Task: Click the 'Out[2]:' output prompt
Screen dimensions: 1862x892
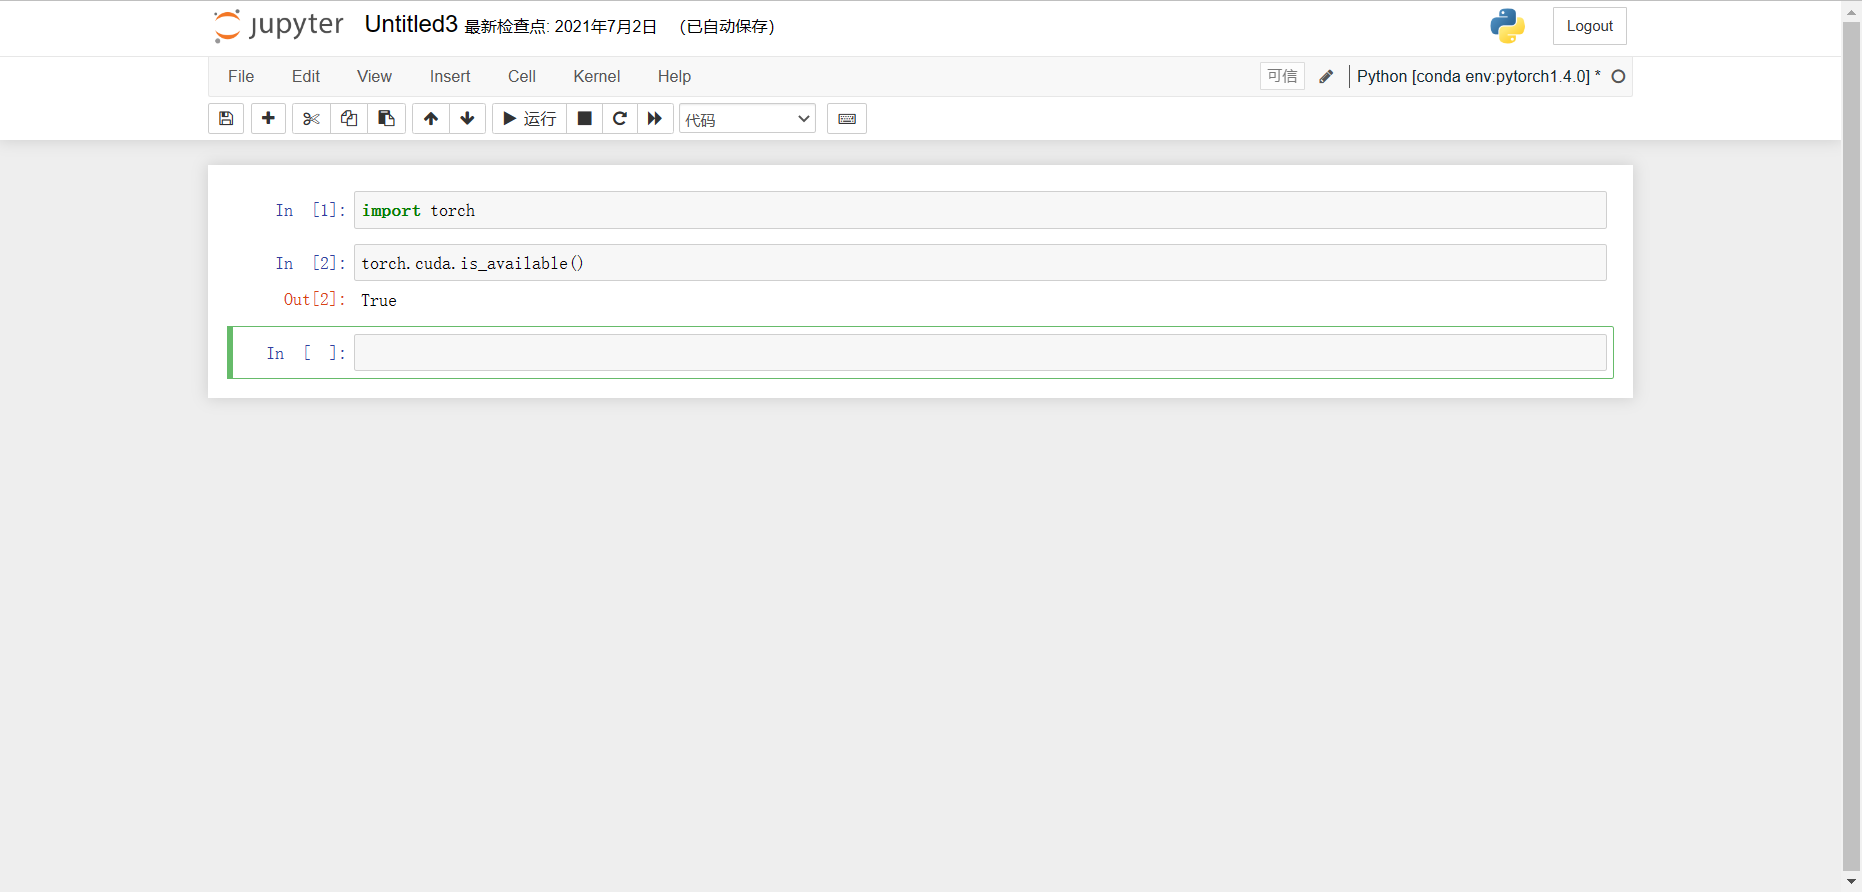Action: 314,300
